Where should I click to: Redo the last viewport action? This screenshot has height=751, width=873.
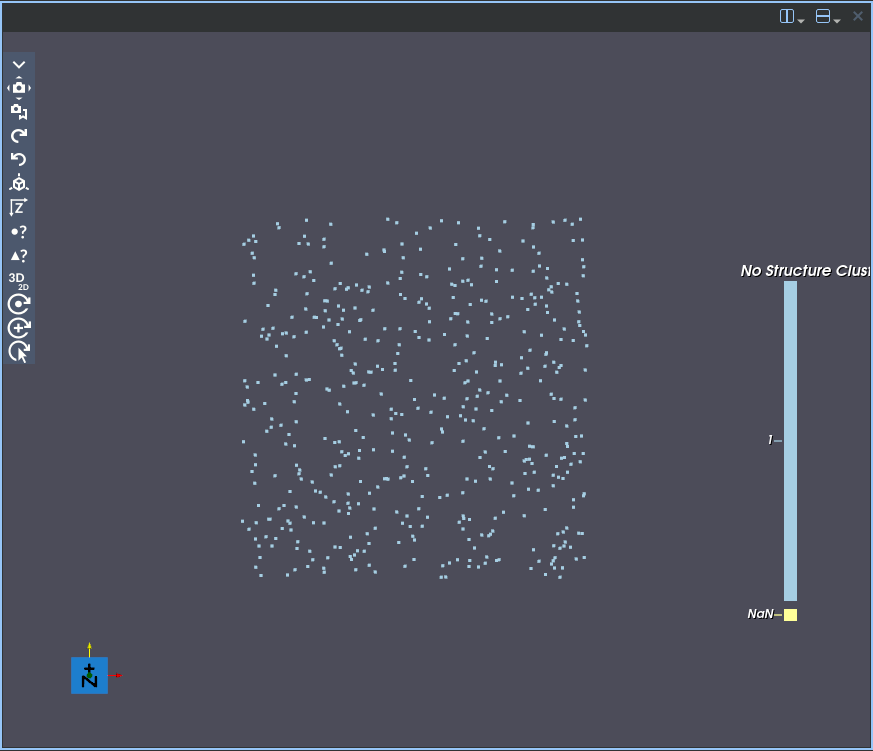coord(19,135)
